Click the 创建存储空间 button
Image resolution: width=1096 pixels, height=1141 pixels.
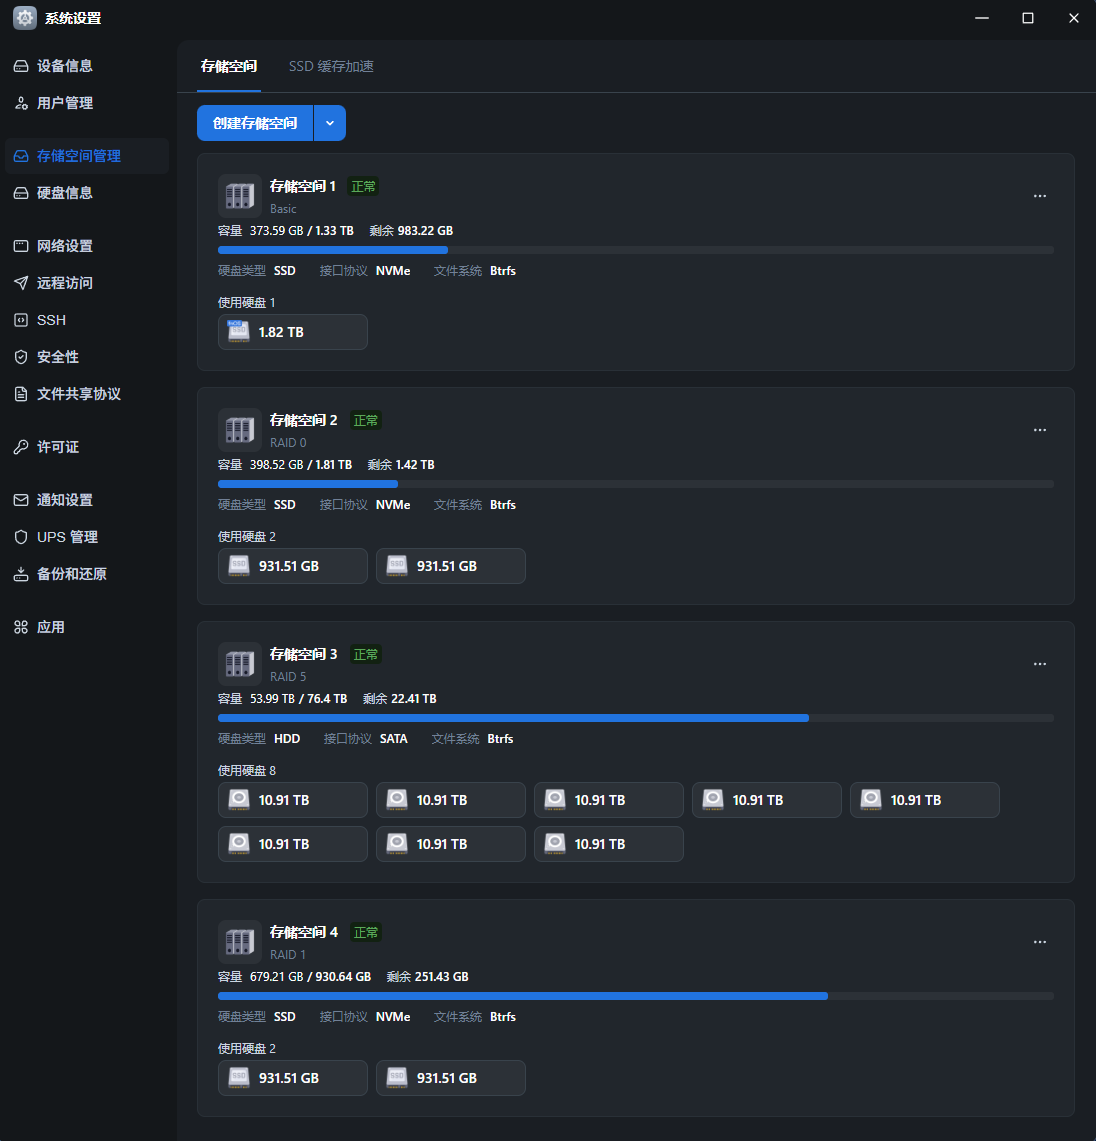click(x=255, y=122)
